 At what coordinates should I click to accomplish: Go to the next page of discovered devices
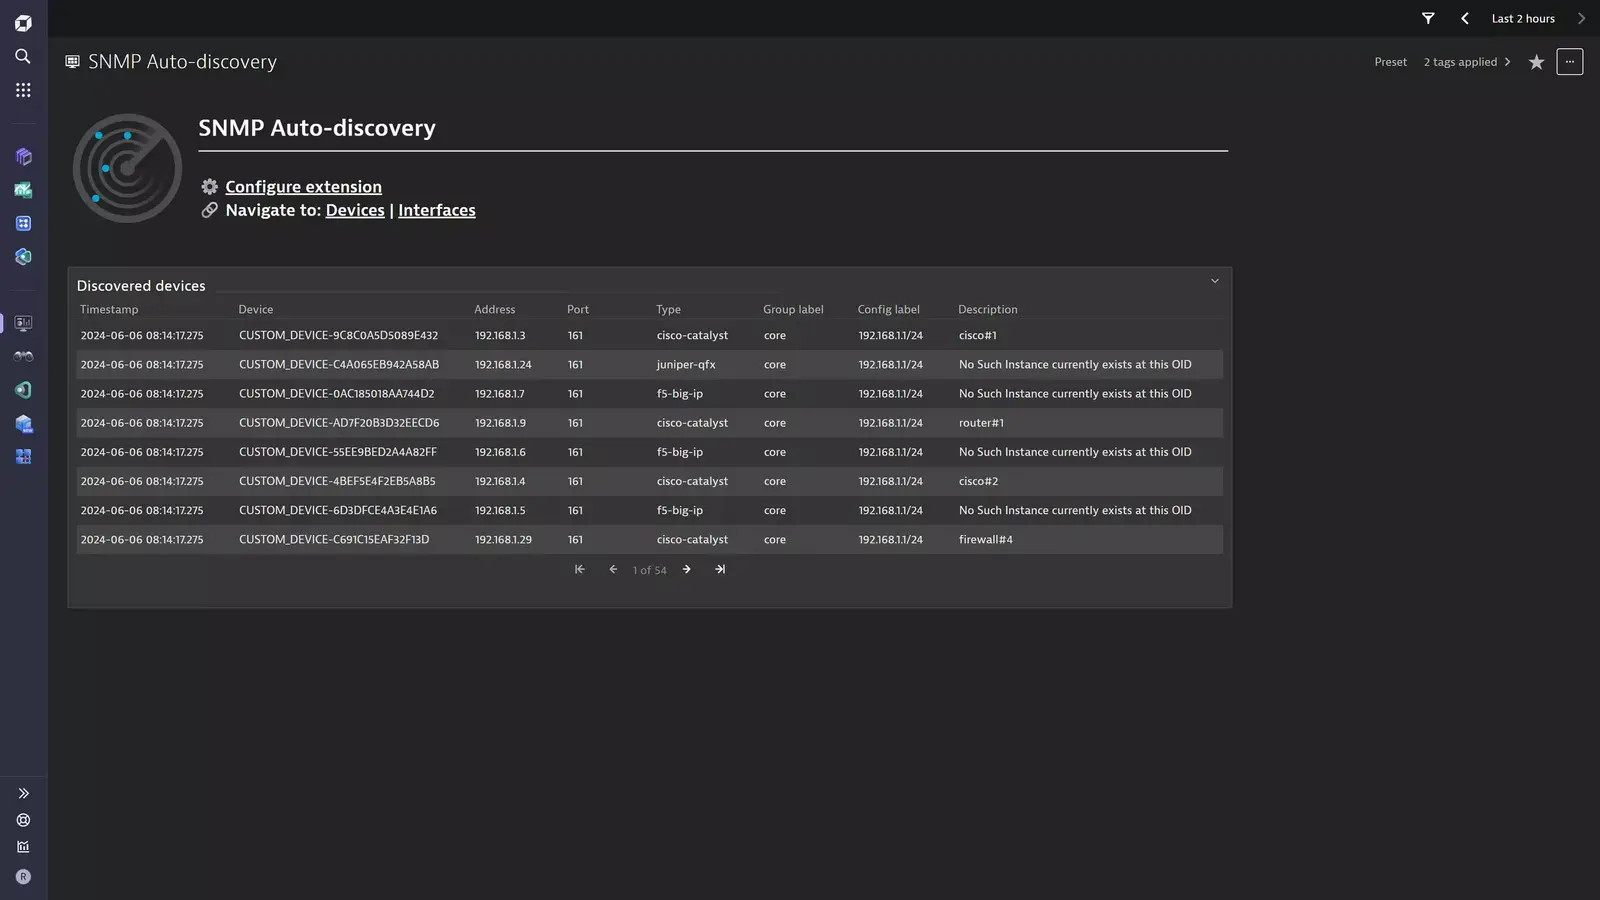(x=686, y=569)
